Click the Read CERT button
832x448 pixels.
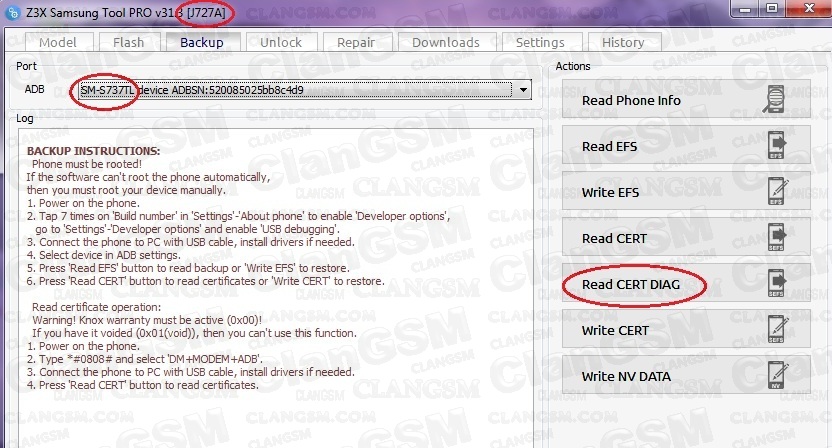click(x=686, y=238)
